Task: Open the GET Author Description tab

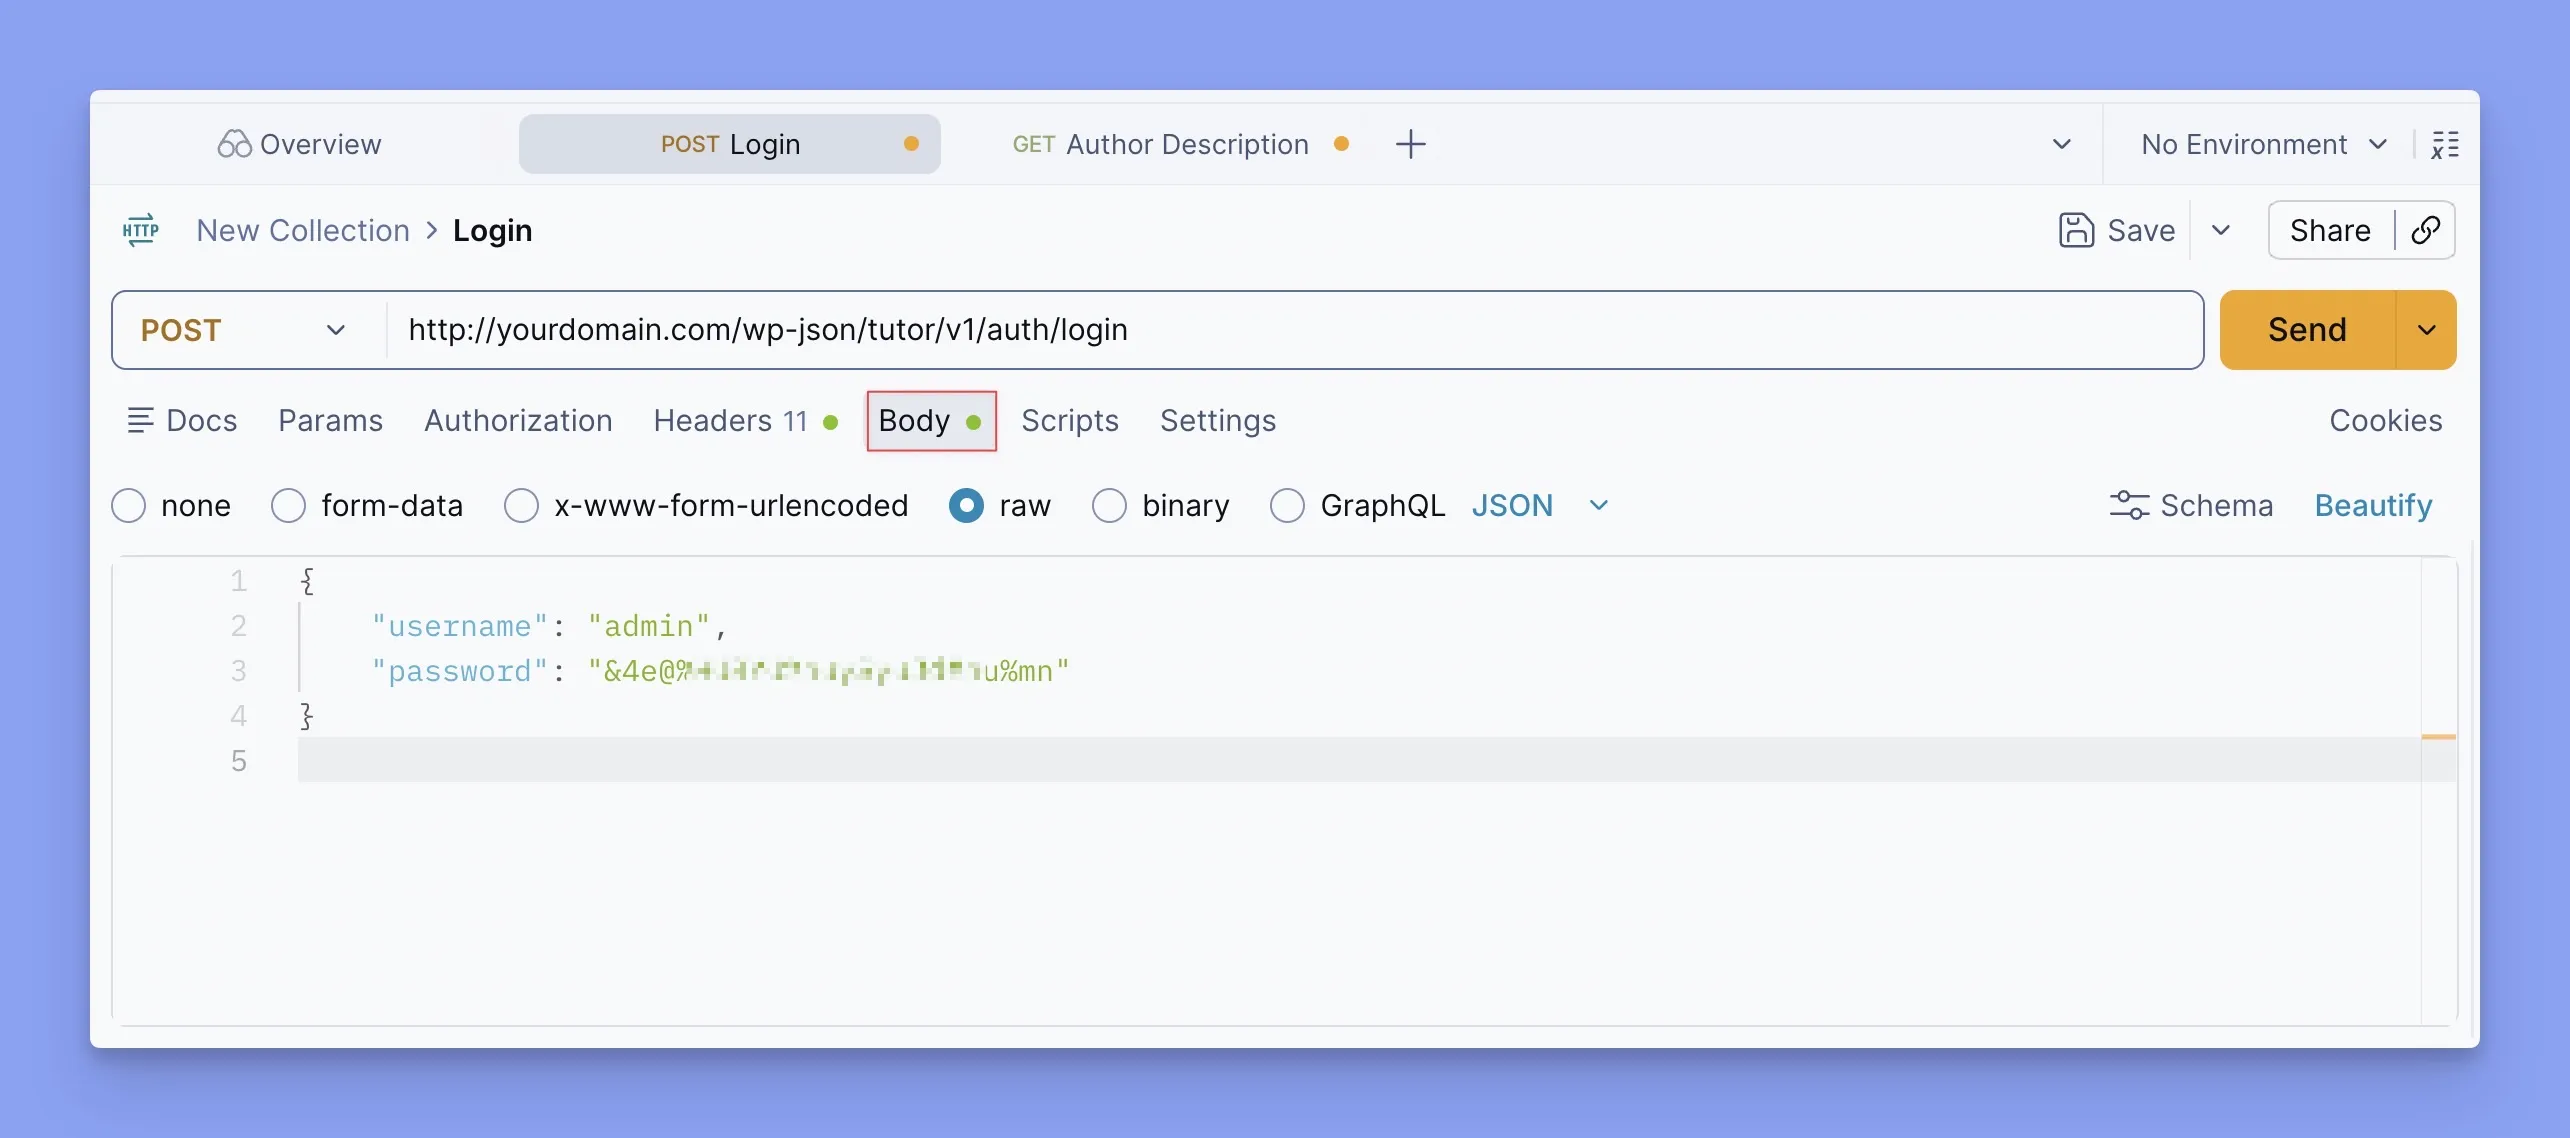Action: (1180, 144)
